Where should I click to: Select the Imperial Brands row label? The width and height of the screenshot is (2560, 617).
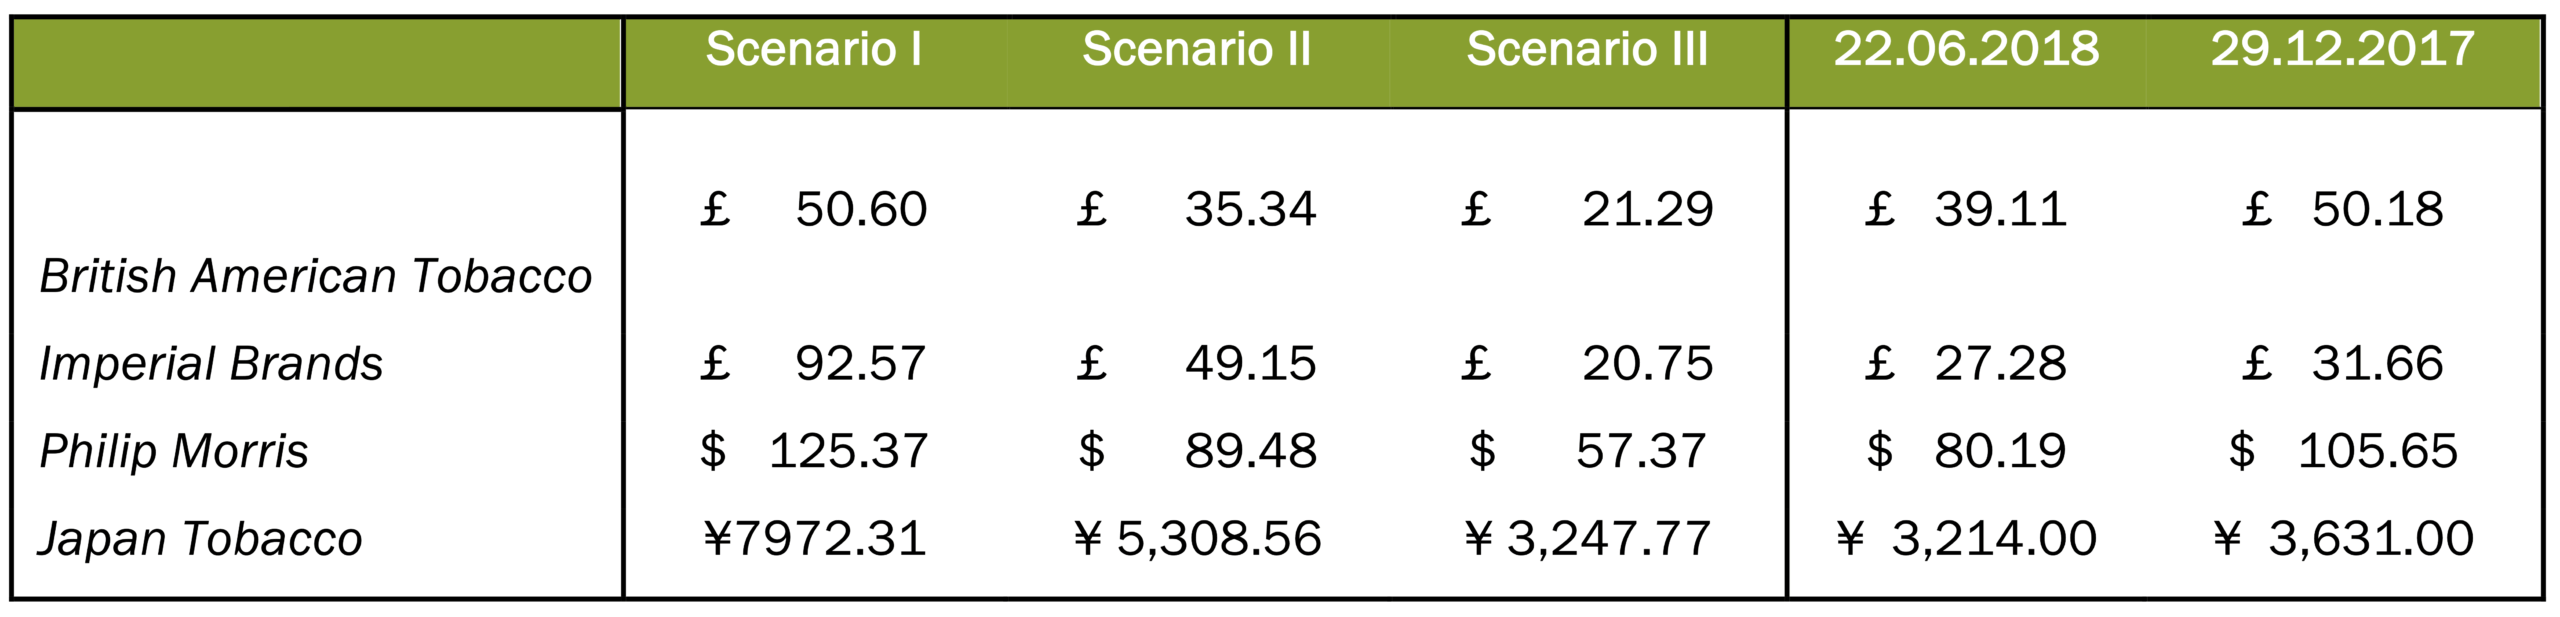click(x=211, y=364)
